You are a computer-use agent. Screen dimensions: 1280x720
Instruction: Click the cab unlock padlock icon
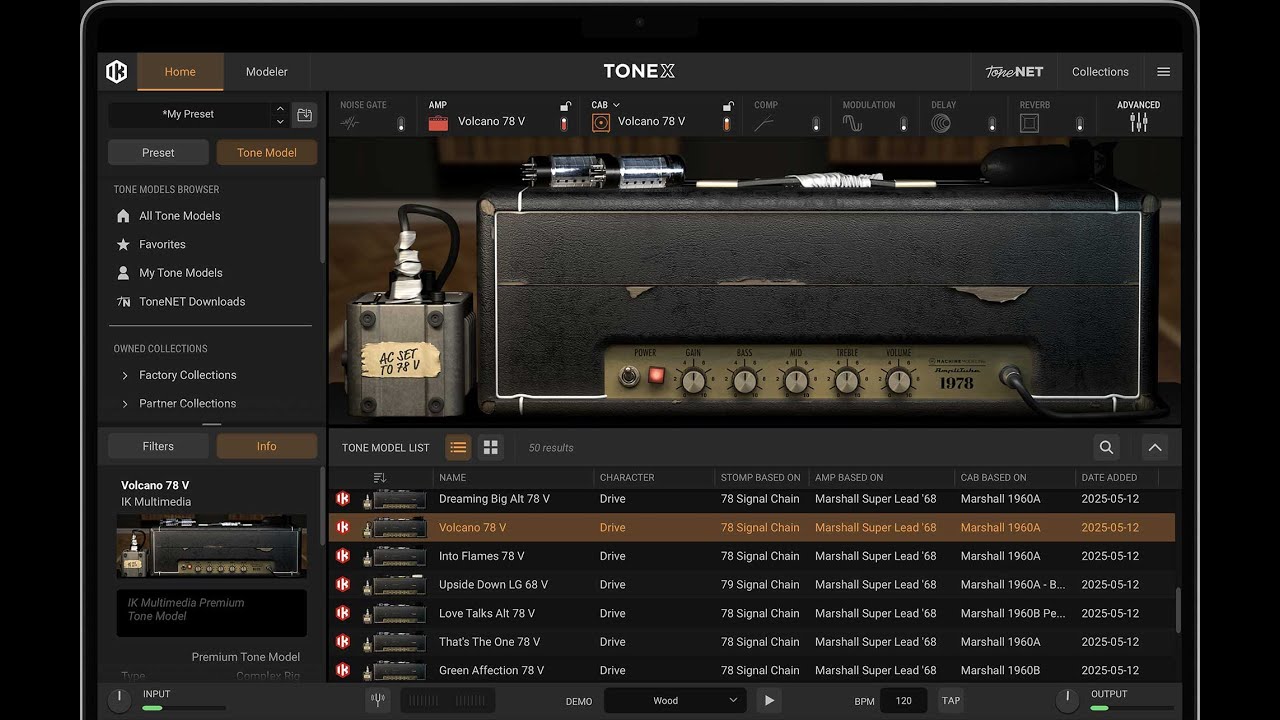[x=728, y=106]
